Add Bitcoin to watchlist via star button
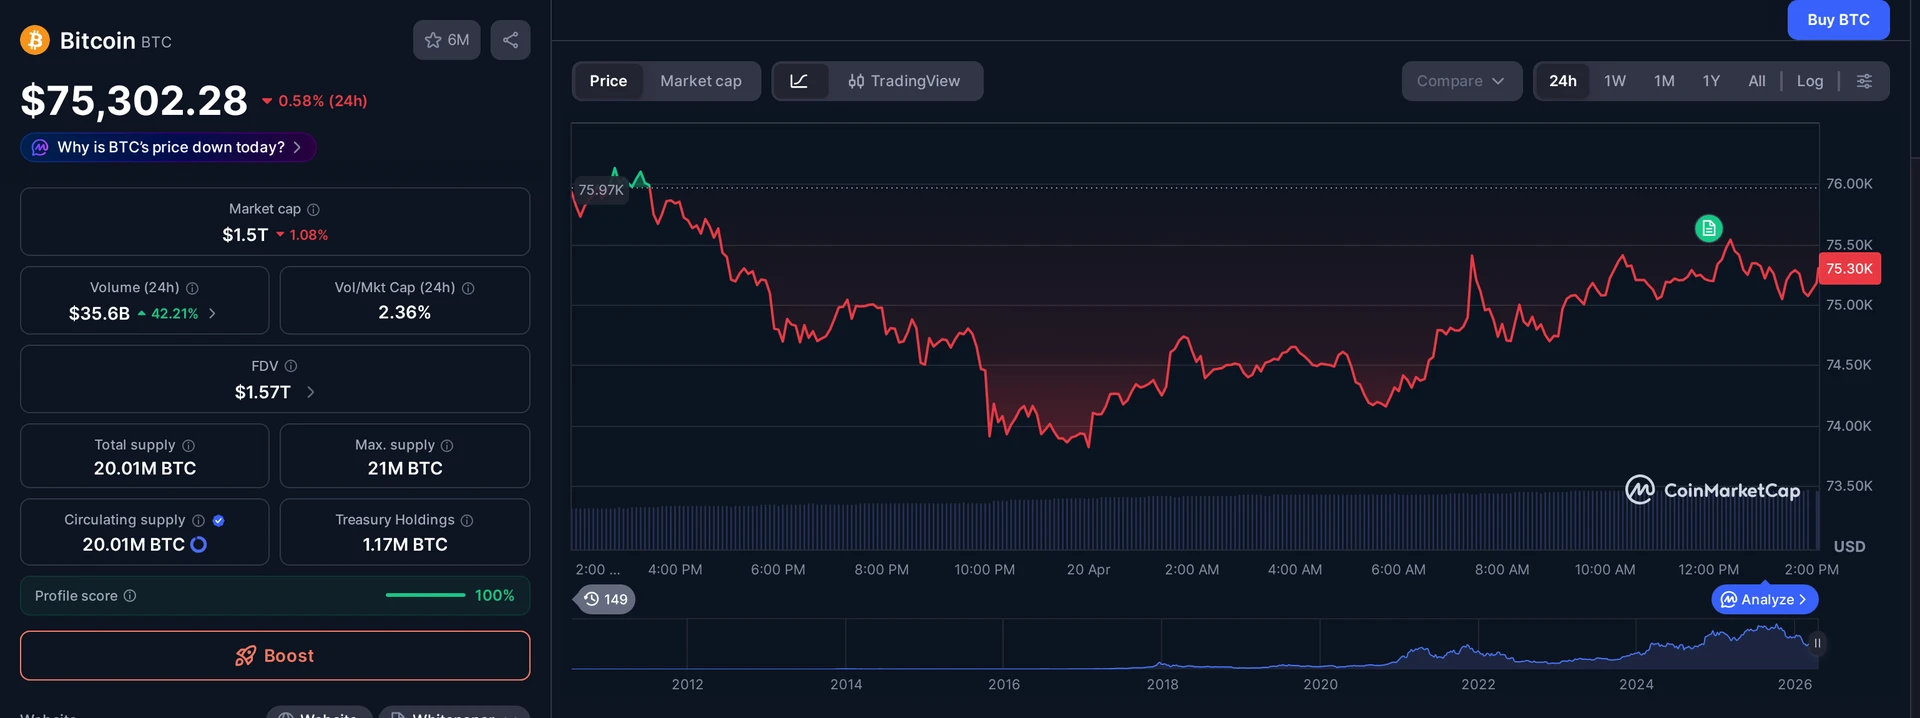 coord(447,40)
